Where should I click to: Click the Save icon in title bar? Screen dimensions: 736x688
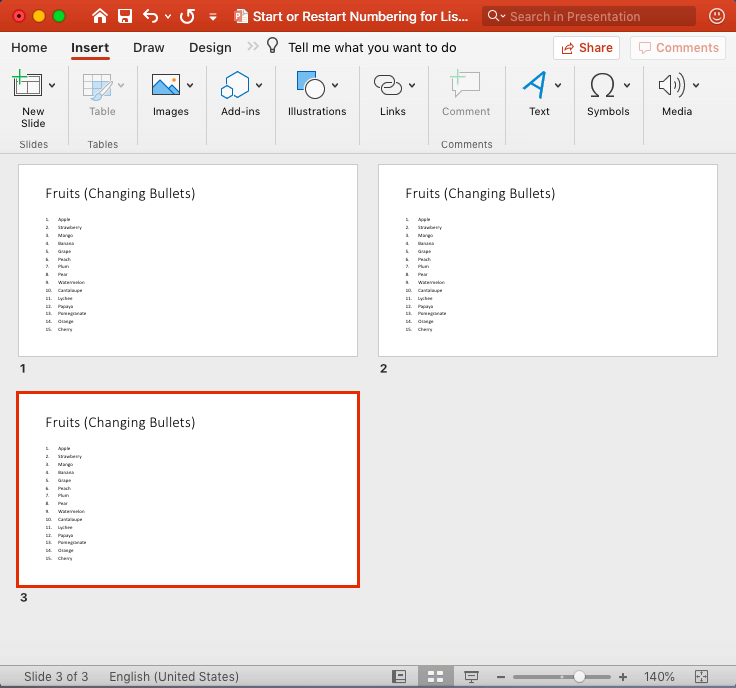(x=125, y=16)
